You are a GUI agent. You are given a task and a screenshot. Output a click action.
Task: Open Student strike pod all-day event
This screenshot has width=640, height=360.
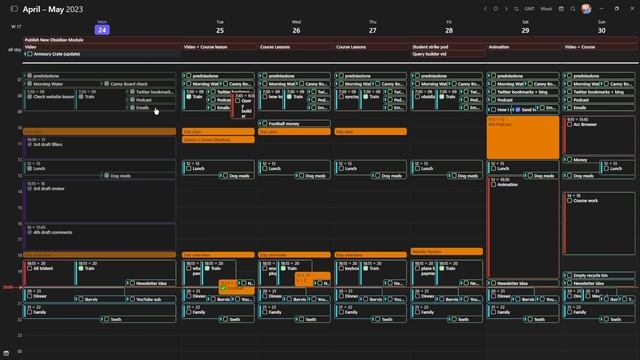pos(448,47)
